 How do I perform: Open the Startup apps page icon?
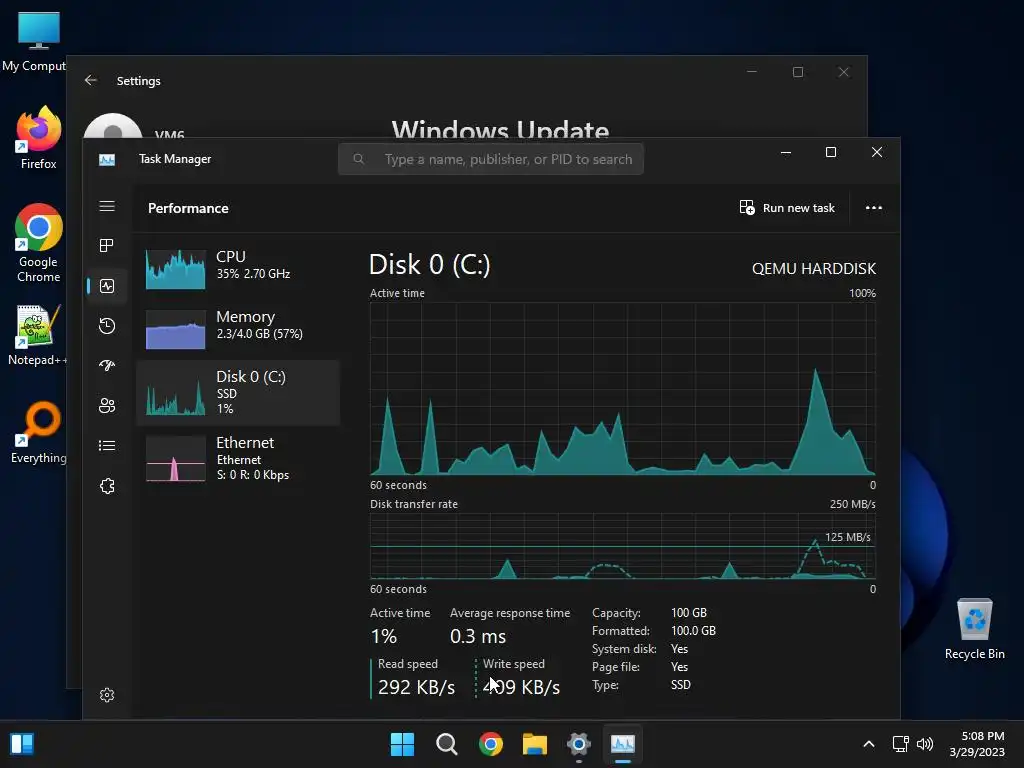[x=107, y=366]
